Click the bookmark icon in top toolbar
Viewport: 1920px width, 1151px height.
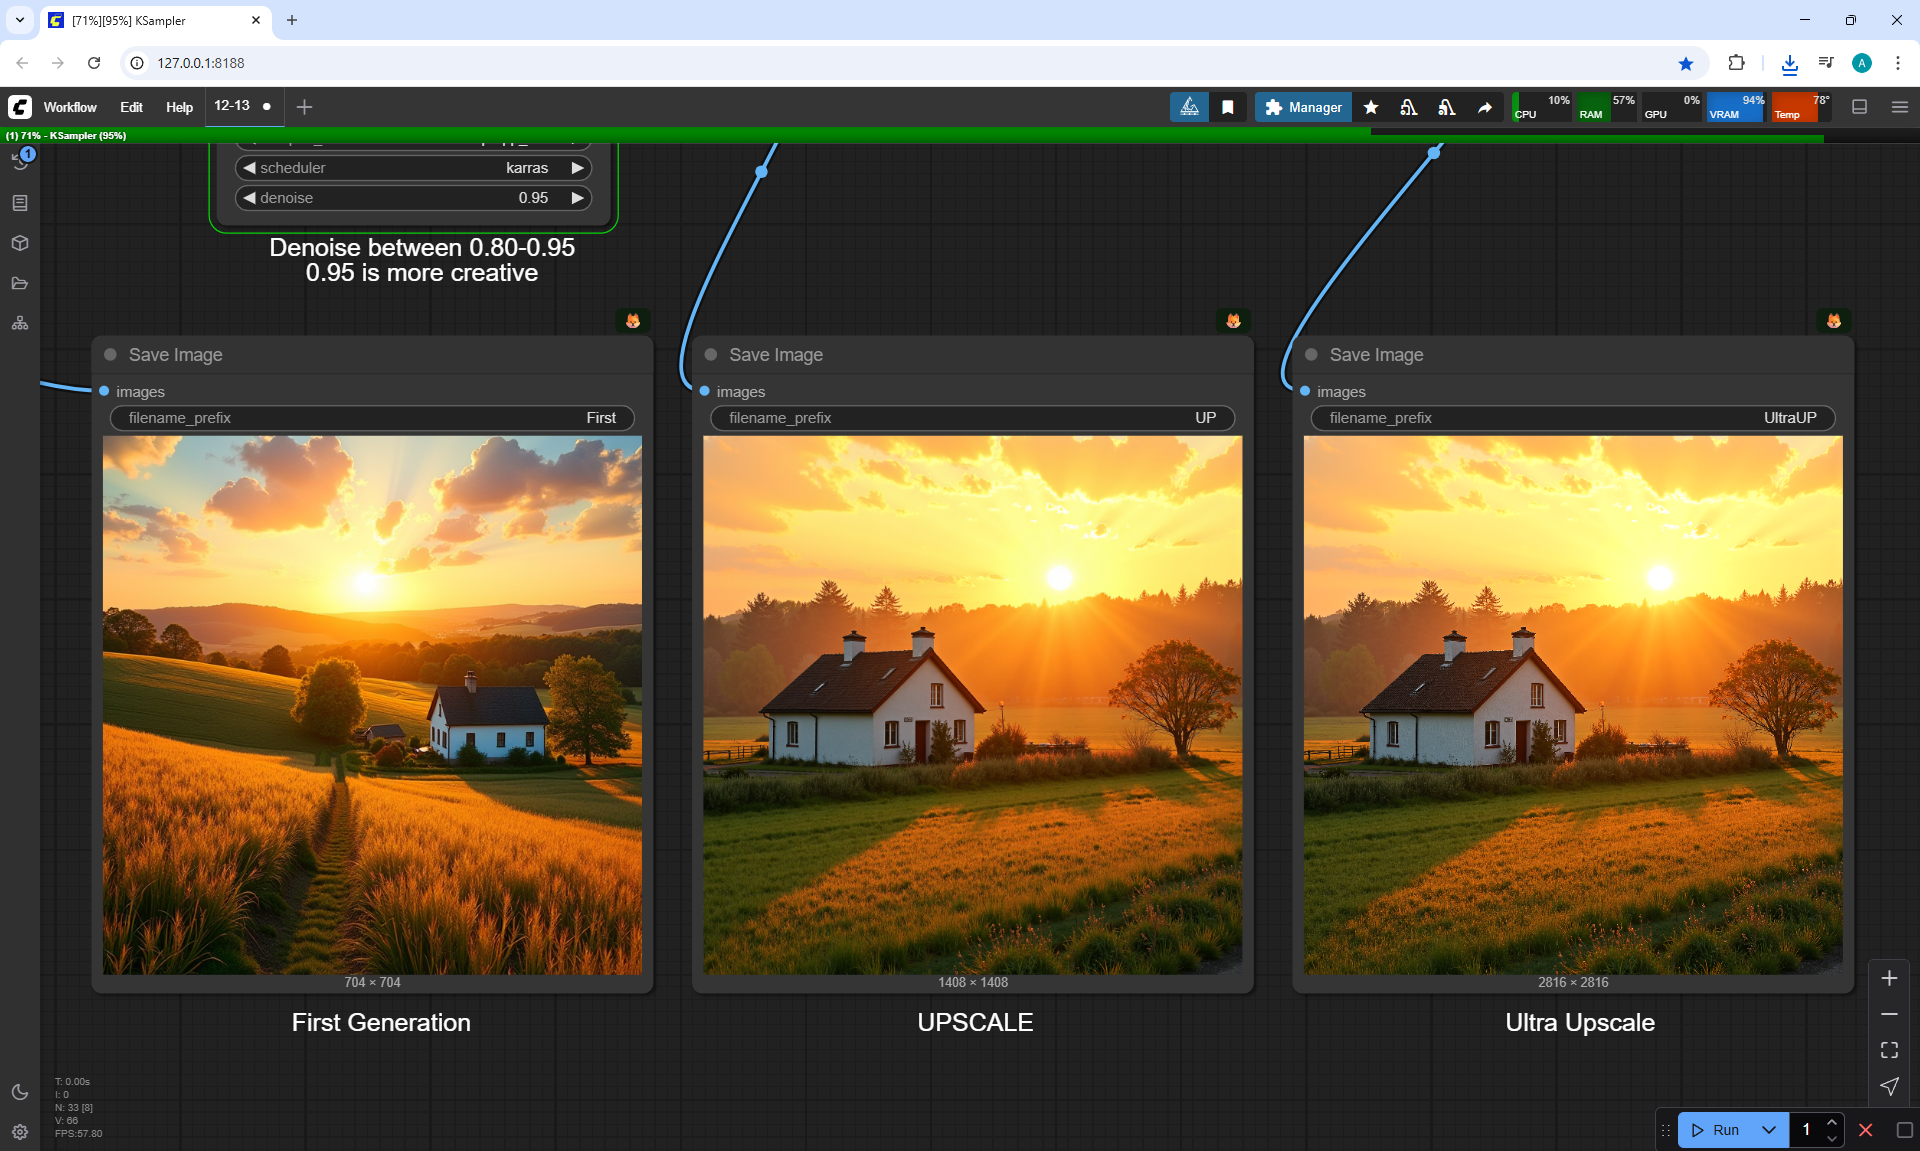point(1228,107)
